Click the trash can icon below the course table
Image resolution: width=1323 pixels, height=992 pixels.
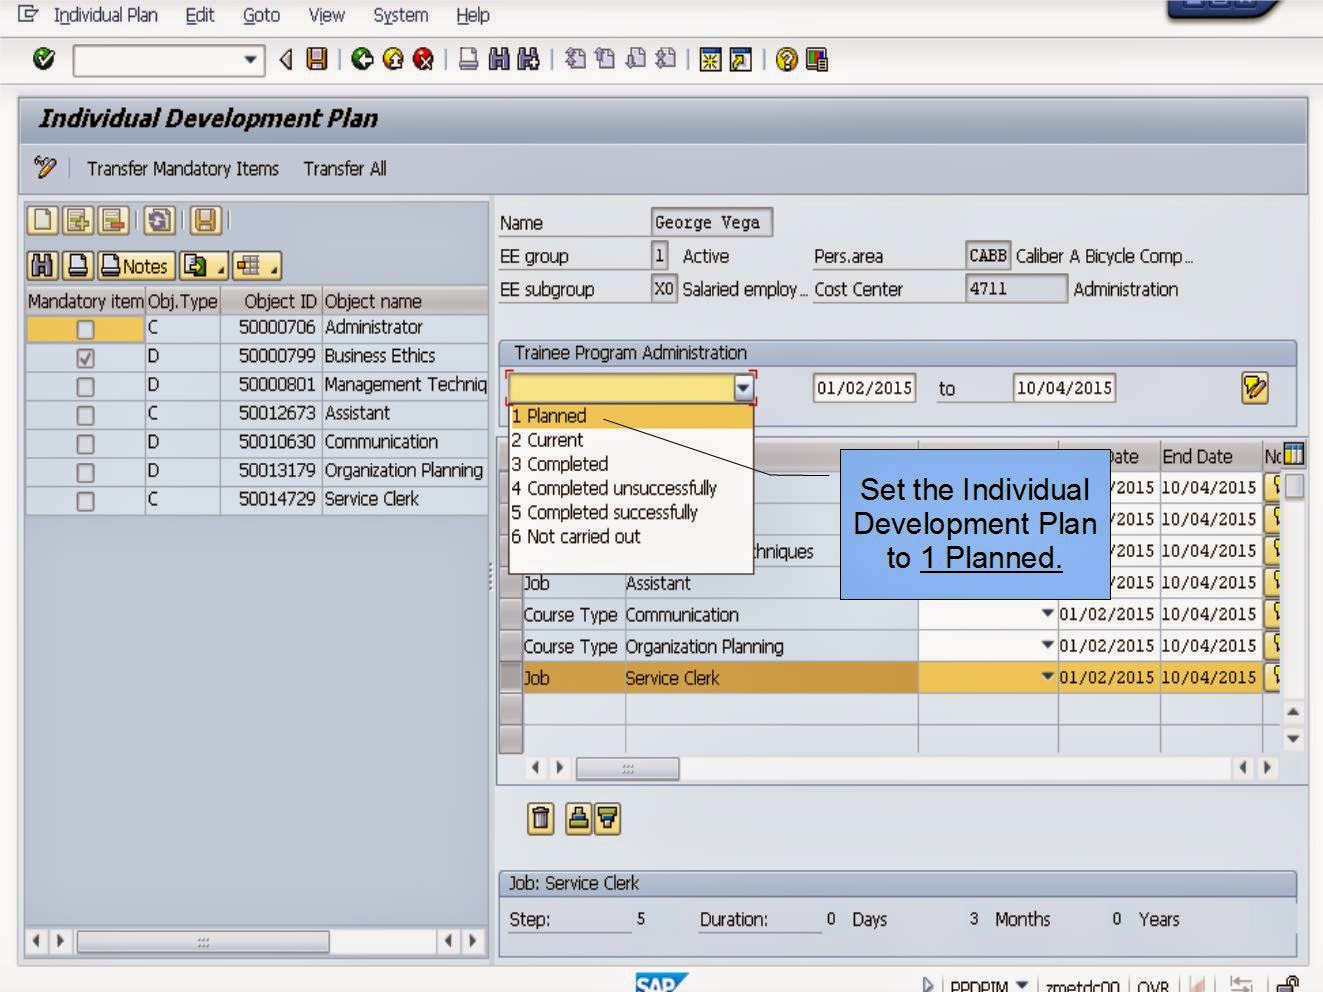(x=540, y=818)
